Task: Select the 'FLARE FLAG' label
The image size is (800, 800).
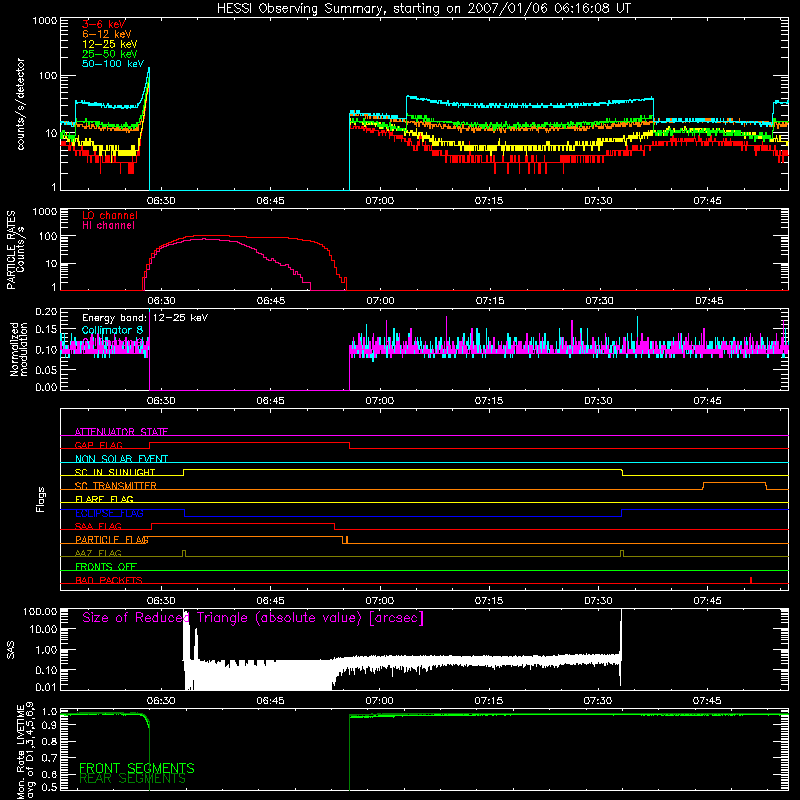Action: tap(104, 499)
